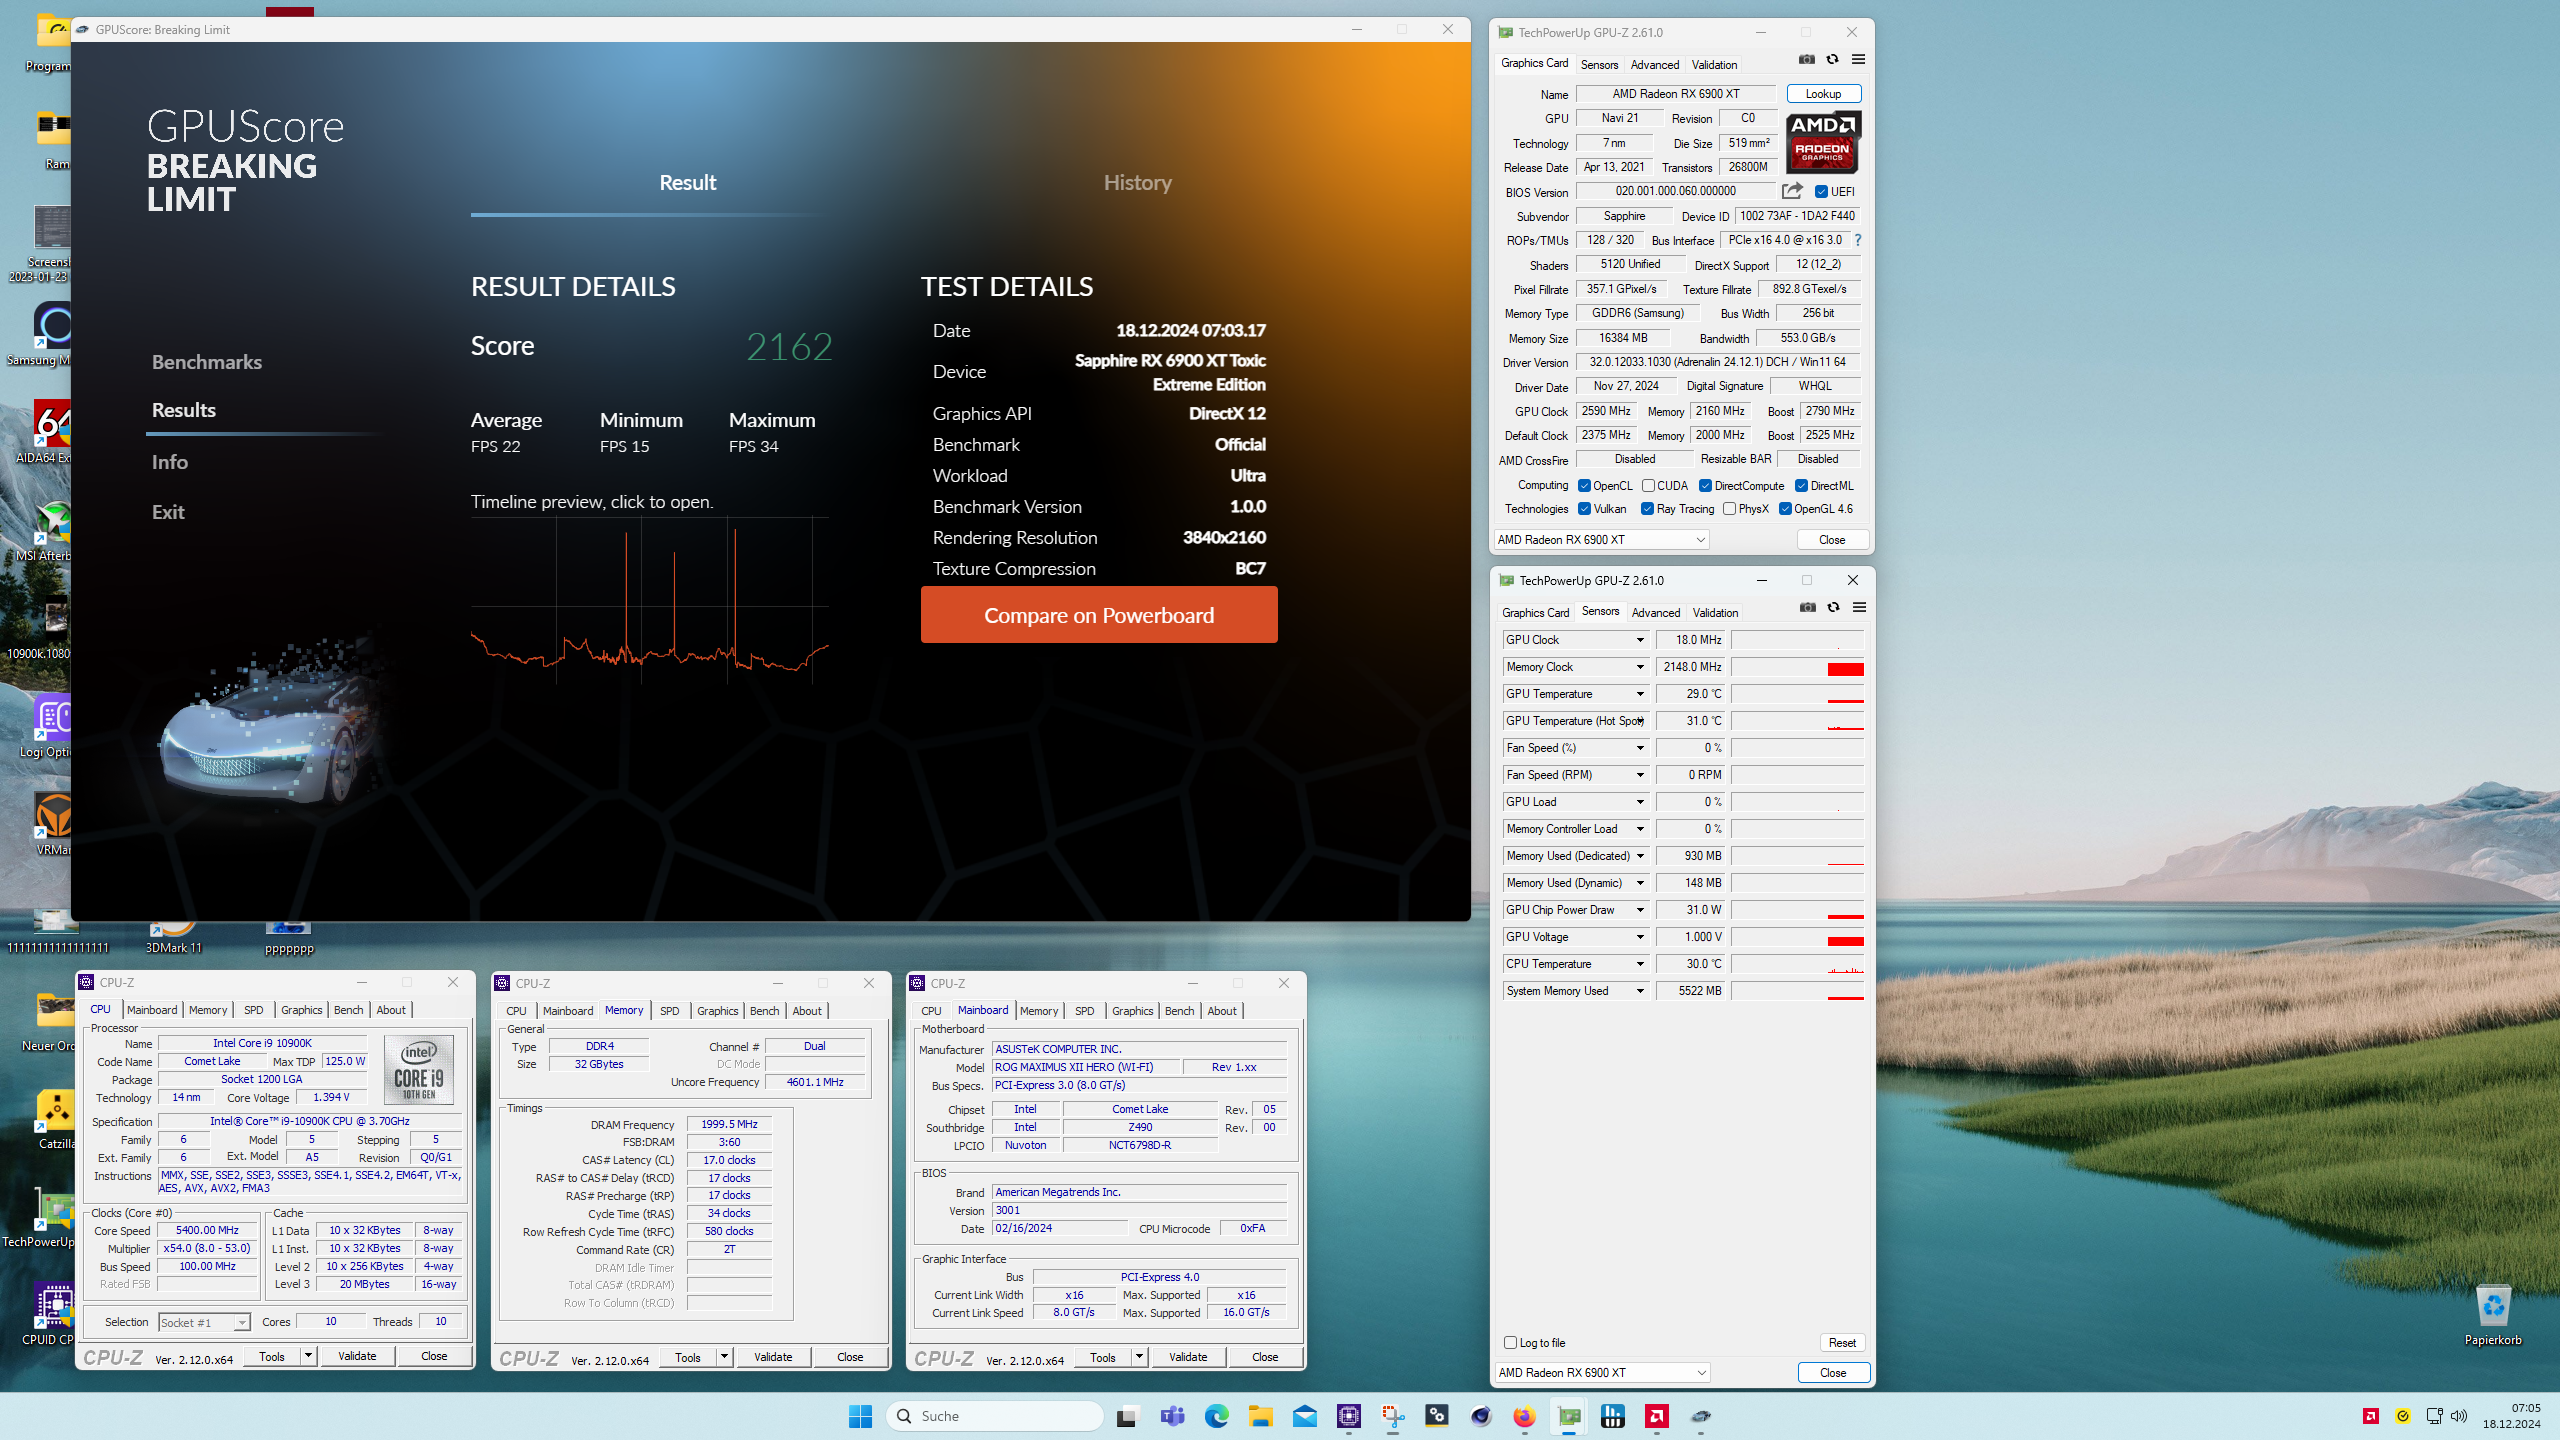Switch to the Advanced tab in the top GPU-Z window
This screenshot has width=2560, height=1440.
tap(1655, 65)
